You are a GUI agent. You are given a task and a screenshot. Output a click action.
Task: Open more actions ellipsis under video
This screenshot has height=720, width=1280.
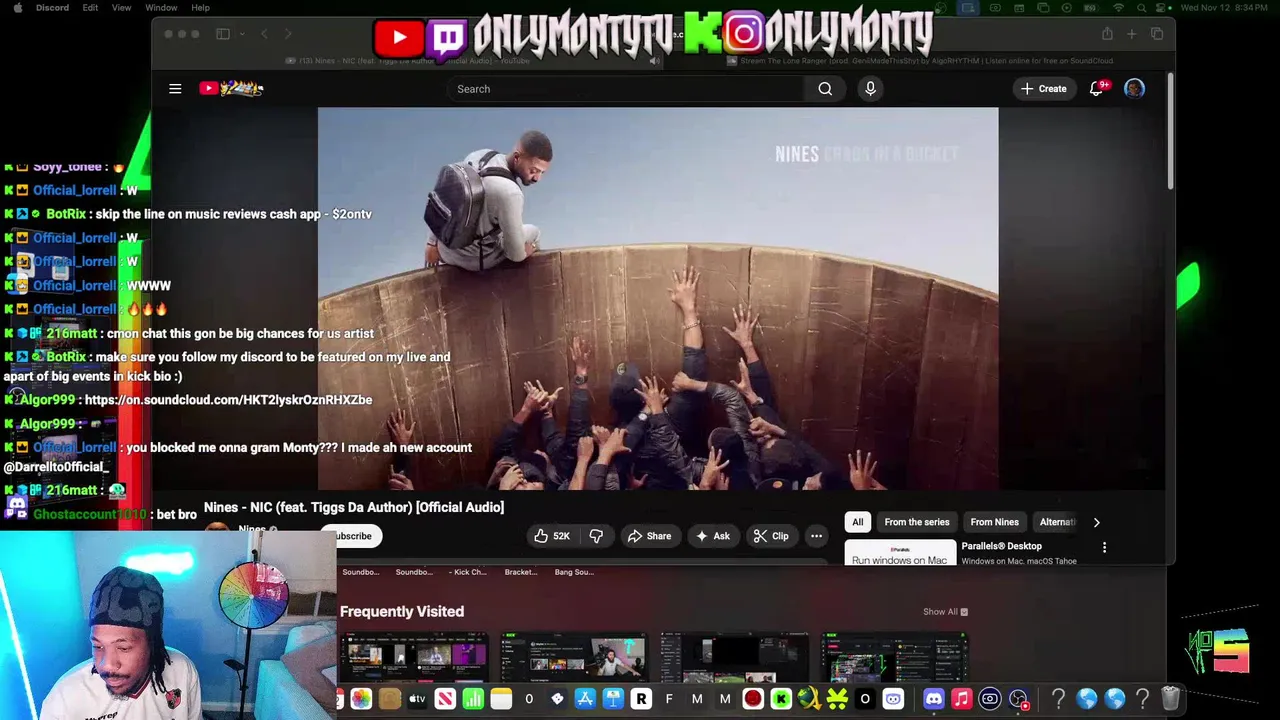click(816, 536)
